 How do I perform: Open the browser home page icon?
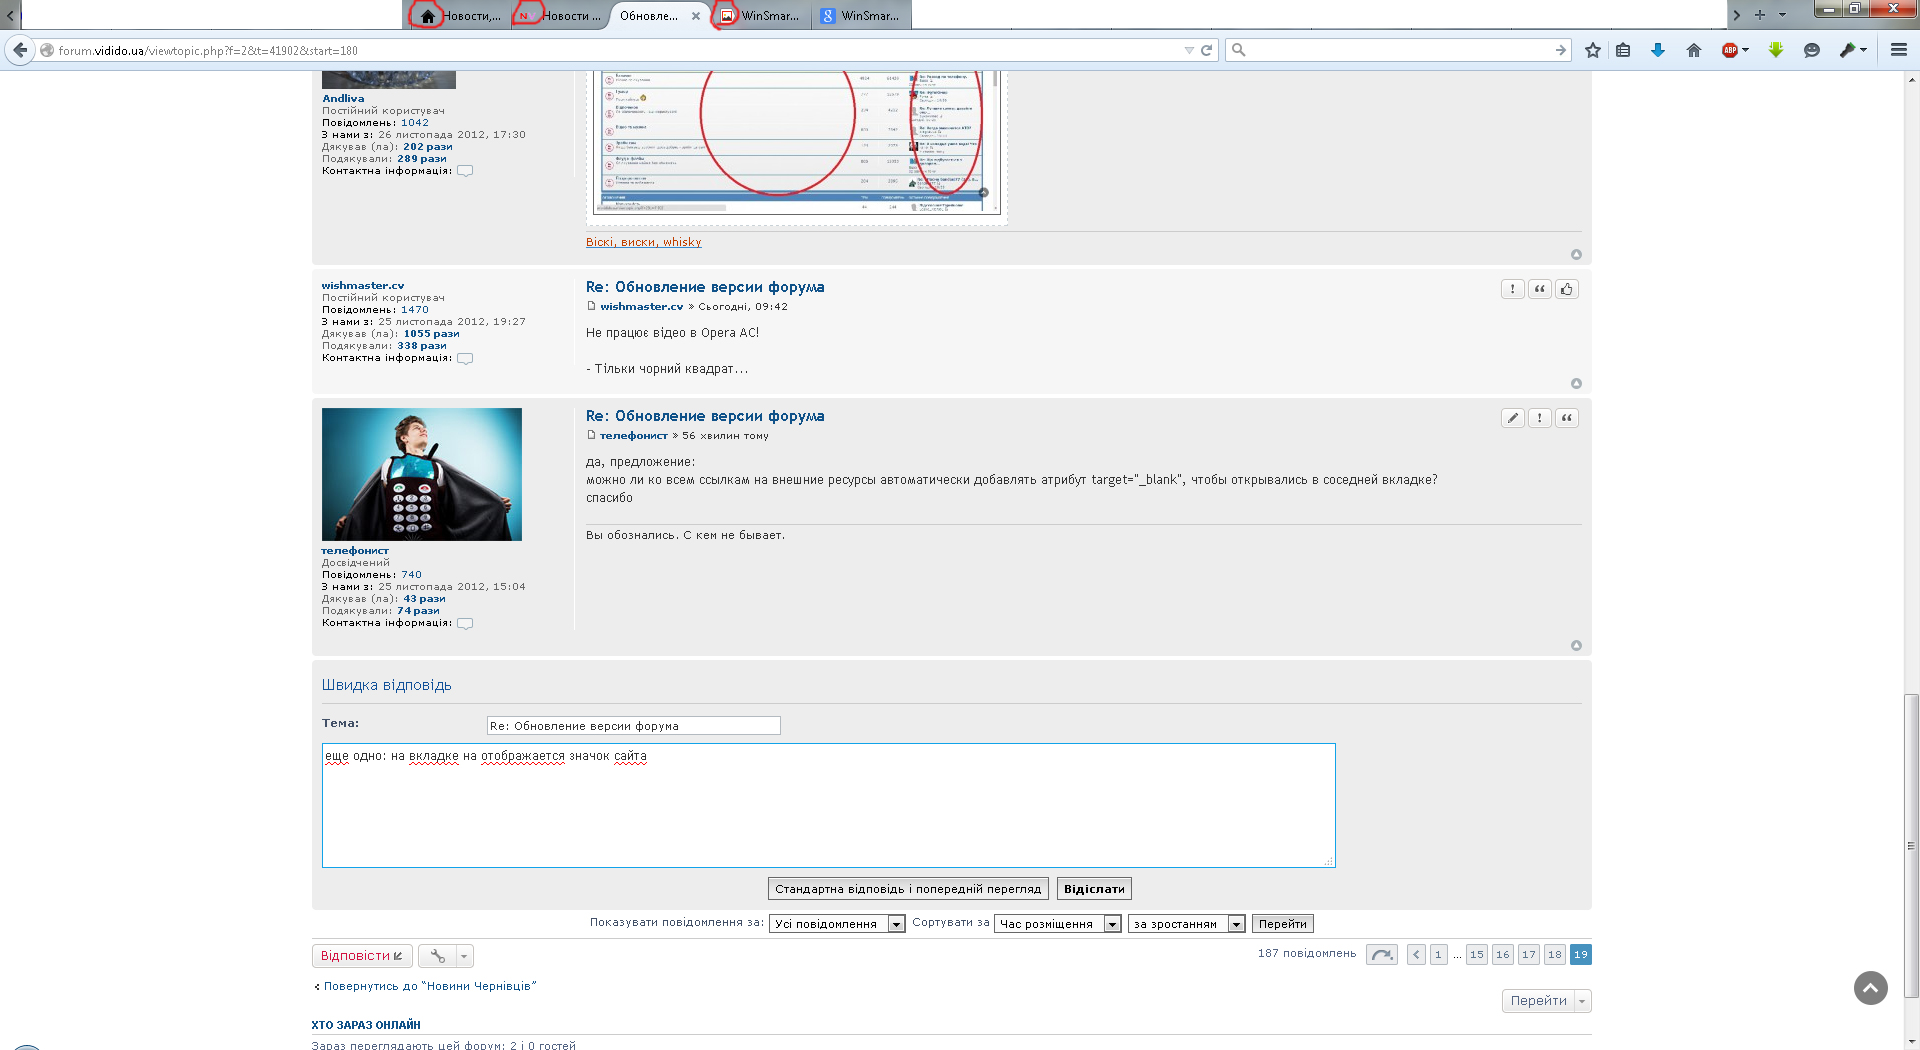[x=1693, y=50]
